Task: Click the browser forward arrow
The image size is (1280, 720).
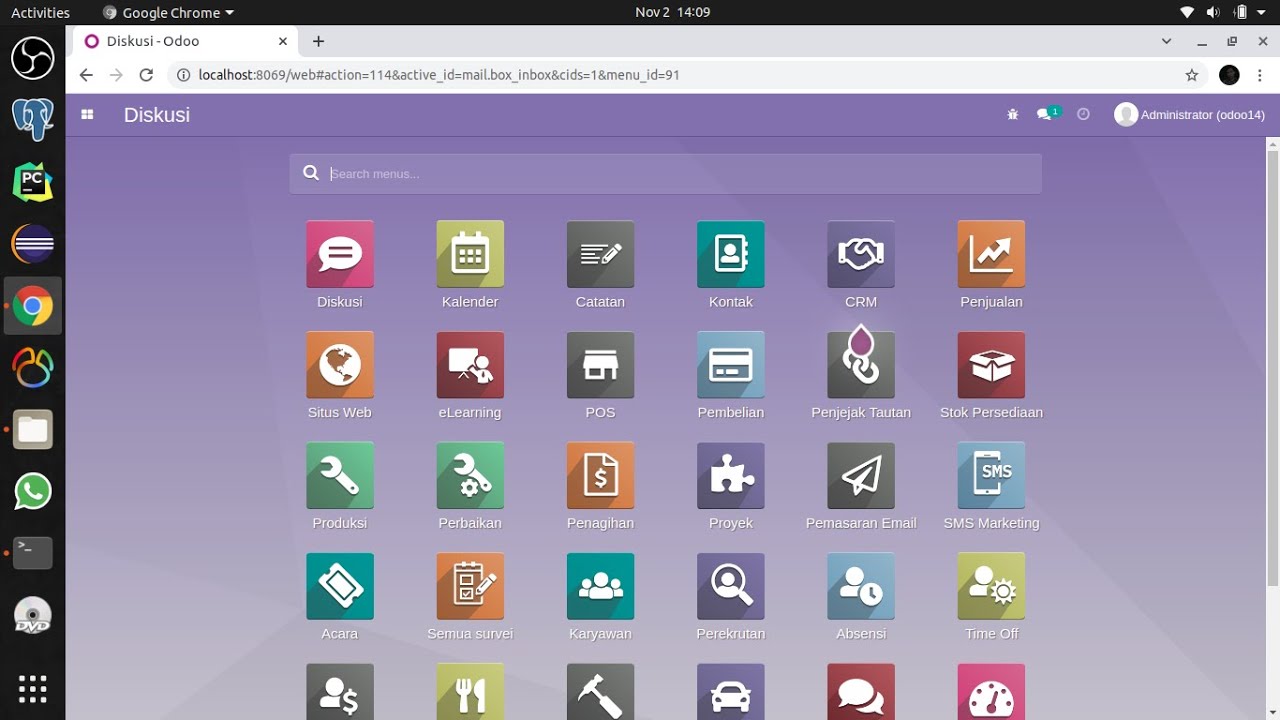Action: (116, 75)
